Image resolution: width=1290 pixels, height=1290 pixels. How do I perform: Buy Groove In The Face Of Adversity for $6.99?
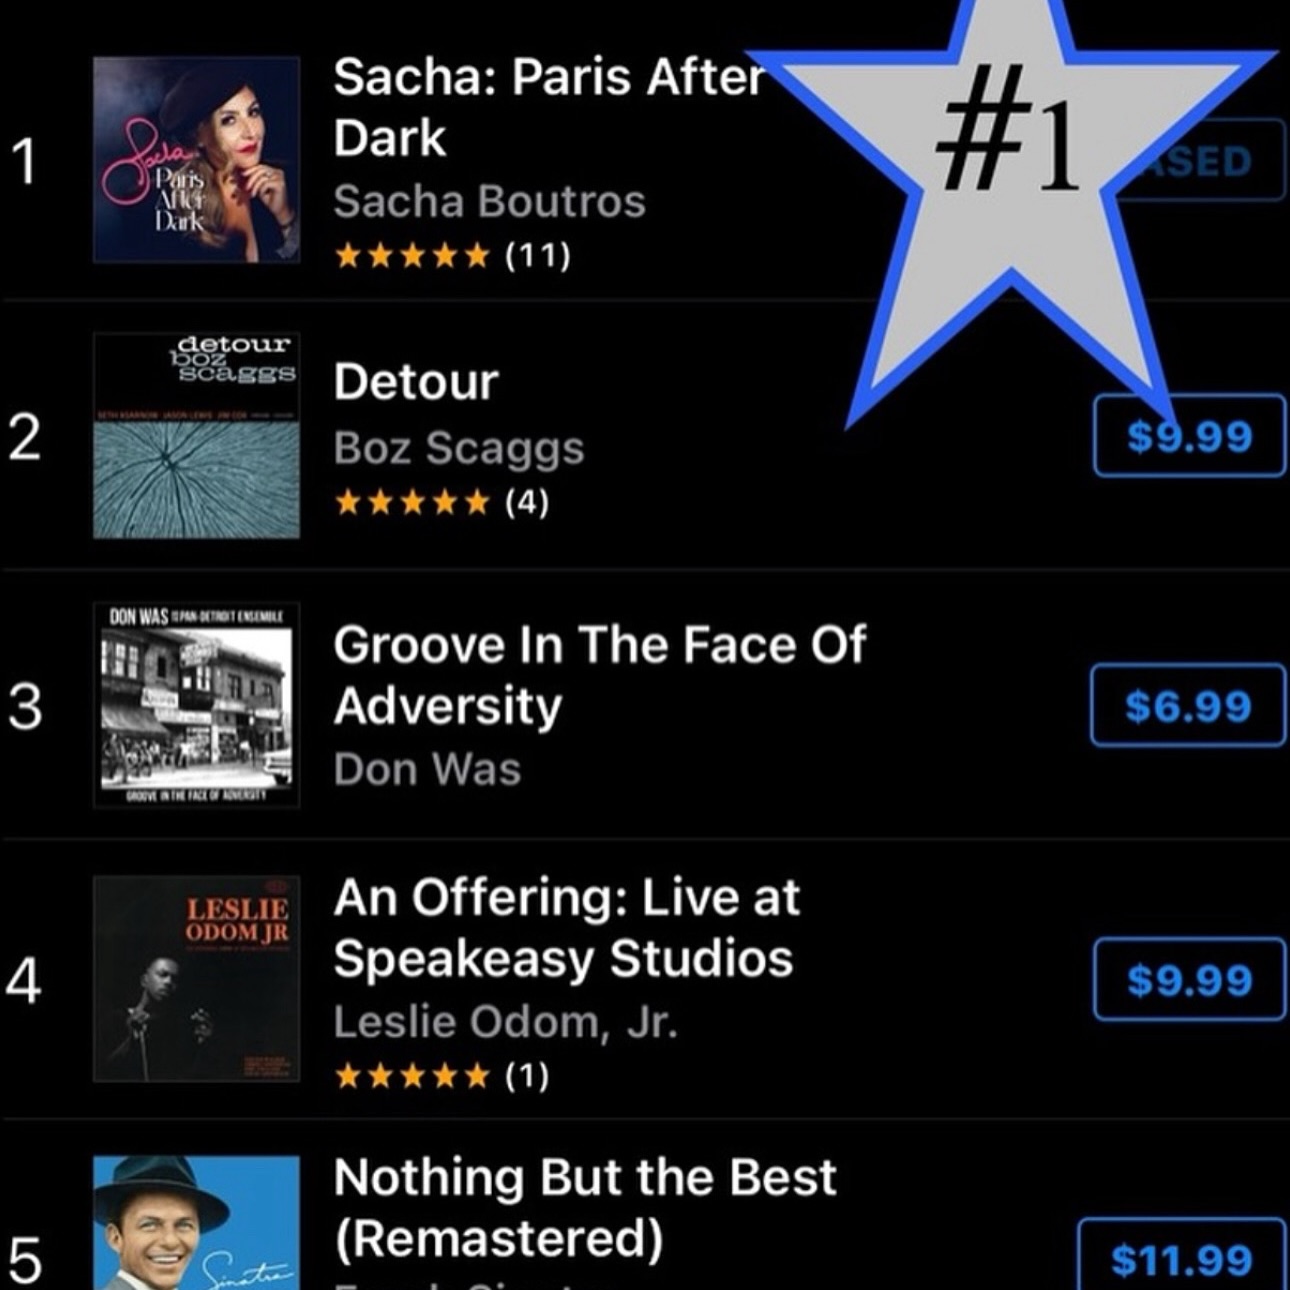(x=1187, y=706)
